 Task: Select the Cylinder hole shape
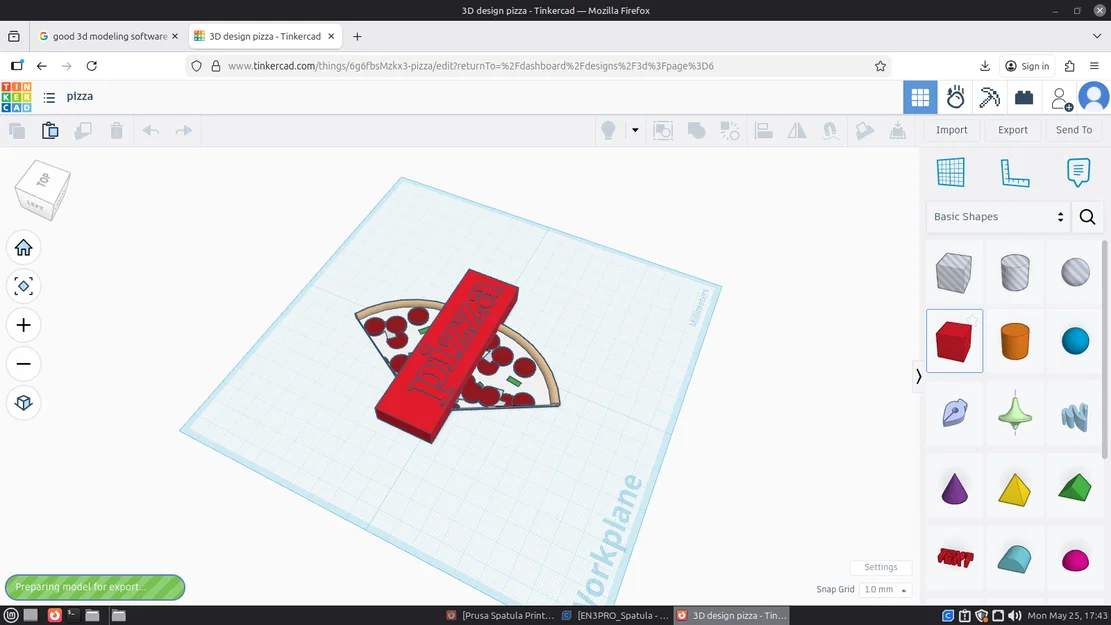(x=1015, y=272)
